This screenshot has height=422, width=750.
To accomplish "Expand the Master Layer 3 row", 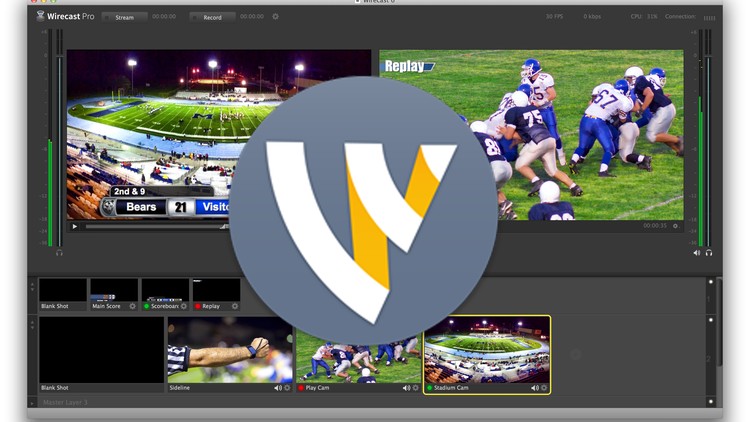I will click(x=32, y=403).
